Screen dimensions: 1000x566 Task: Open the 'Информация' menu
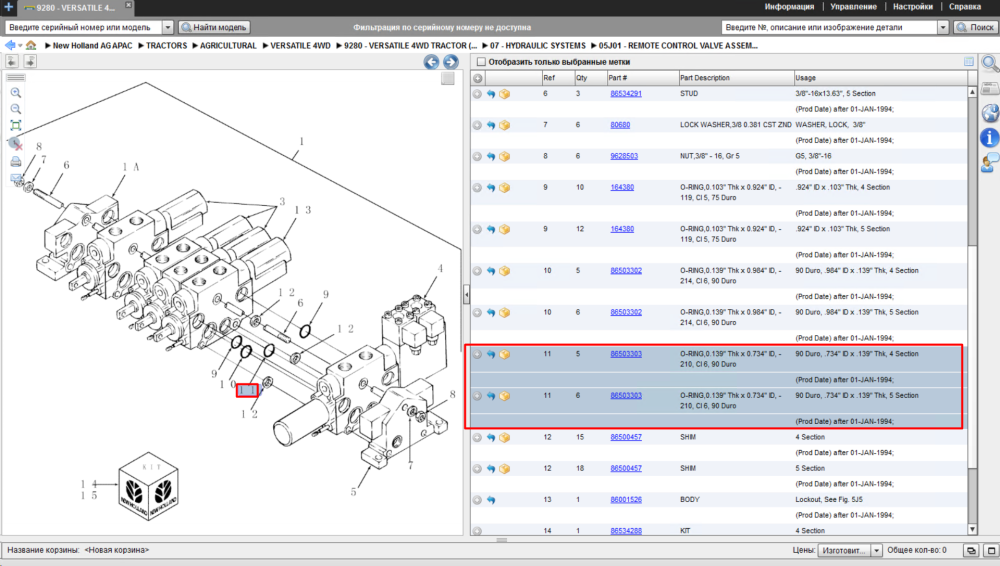[789, 6]
